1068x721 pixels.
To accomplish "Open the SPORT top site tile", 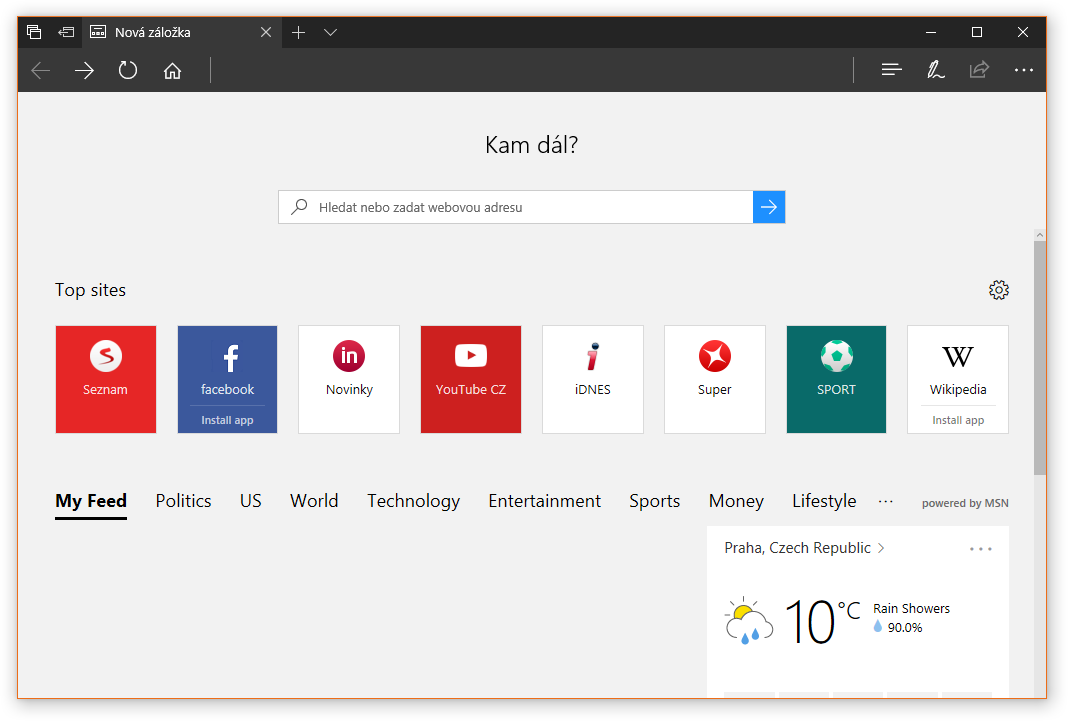I will pyautogui.click(x=836, y=379).
